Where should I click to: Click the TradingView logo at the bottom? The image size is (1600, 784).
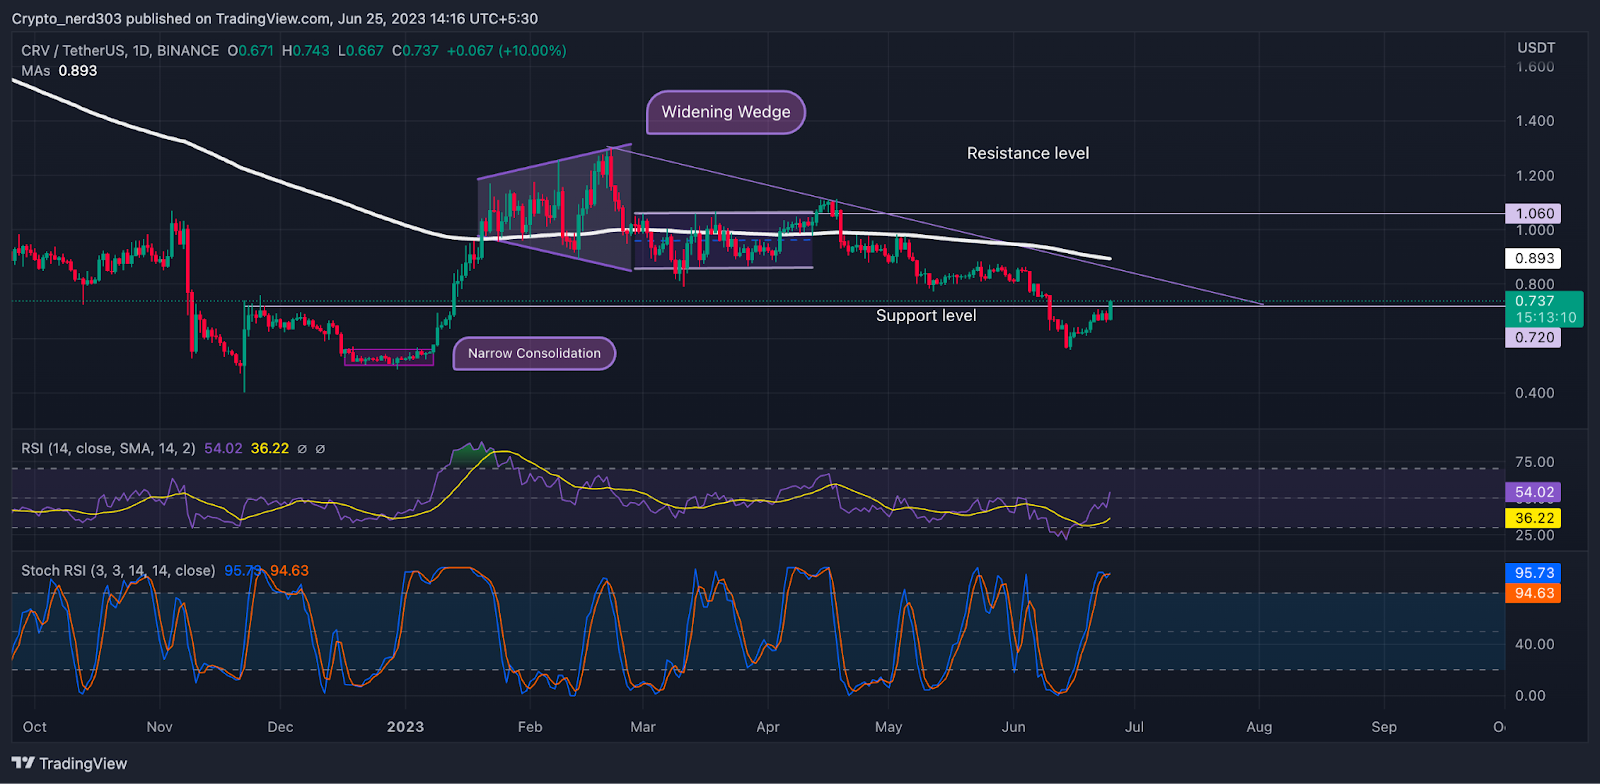(69, 763)
